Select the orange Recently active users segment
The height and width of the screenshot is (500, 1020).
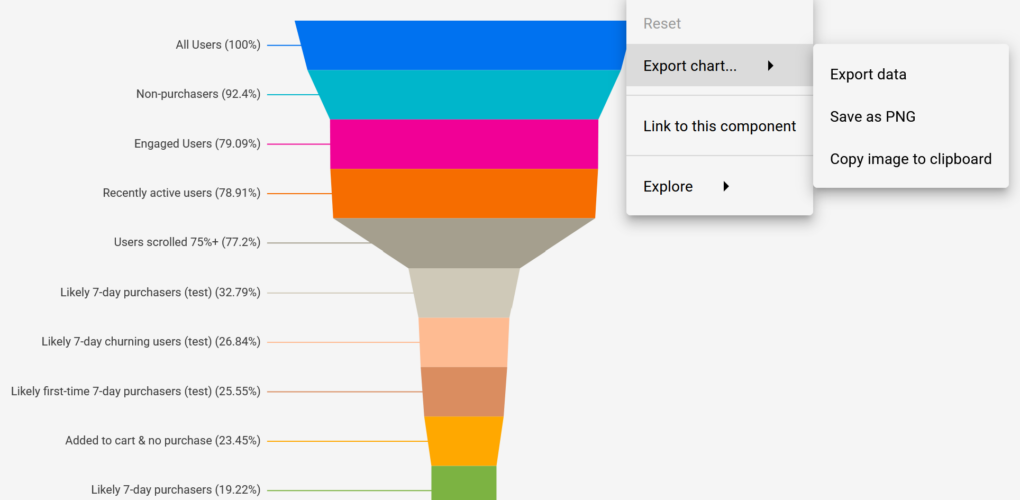(x=464, y=193)
